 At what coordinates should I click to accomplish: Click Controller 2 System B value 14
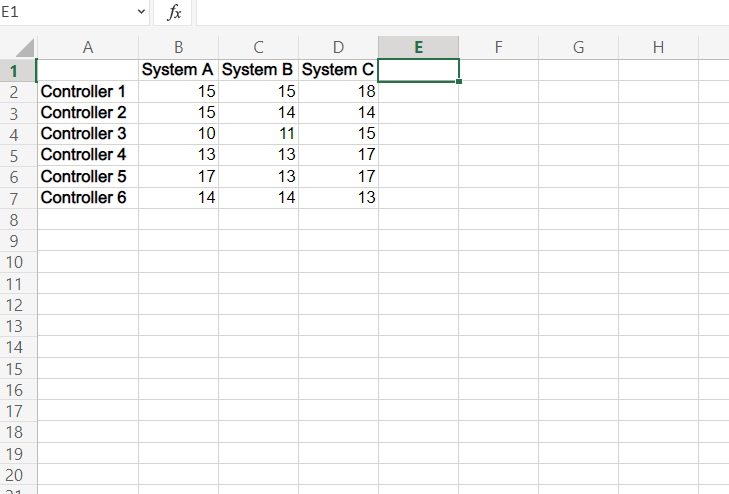click(x=258, y=113)
